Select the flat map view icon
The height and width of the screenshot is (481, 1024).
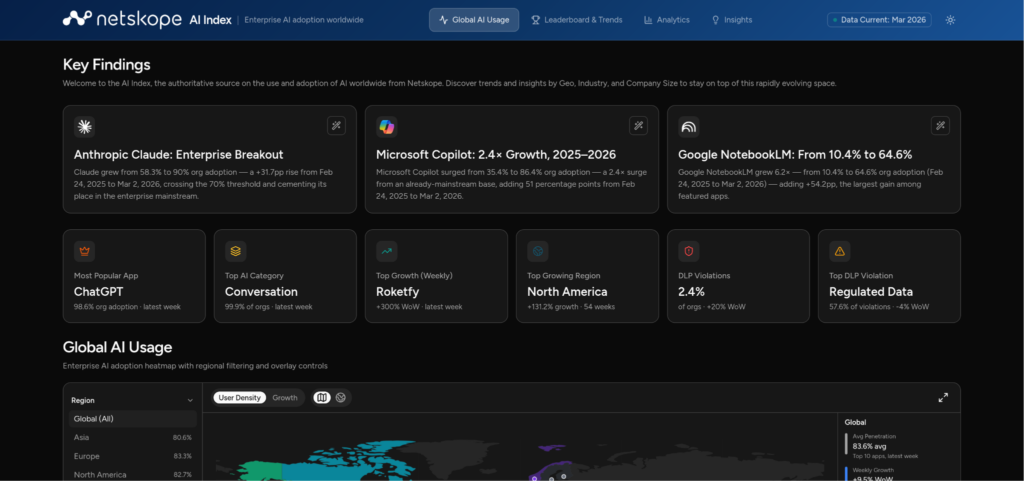[x=322, y=397]
